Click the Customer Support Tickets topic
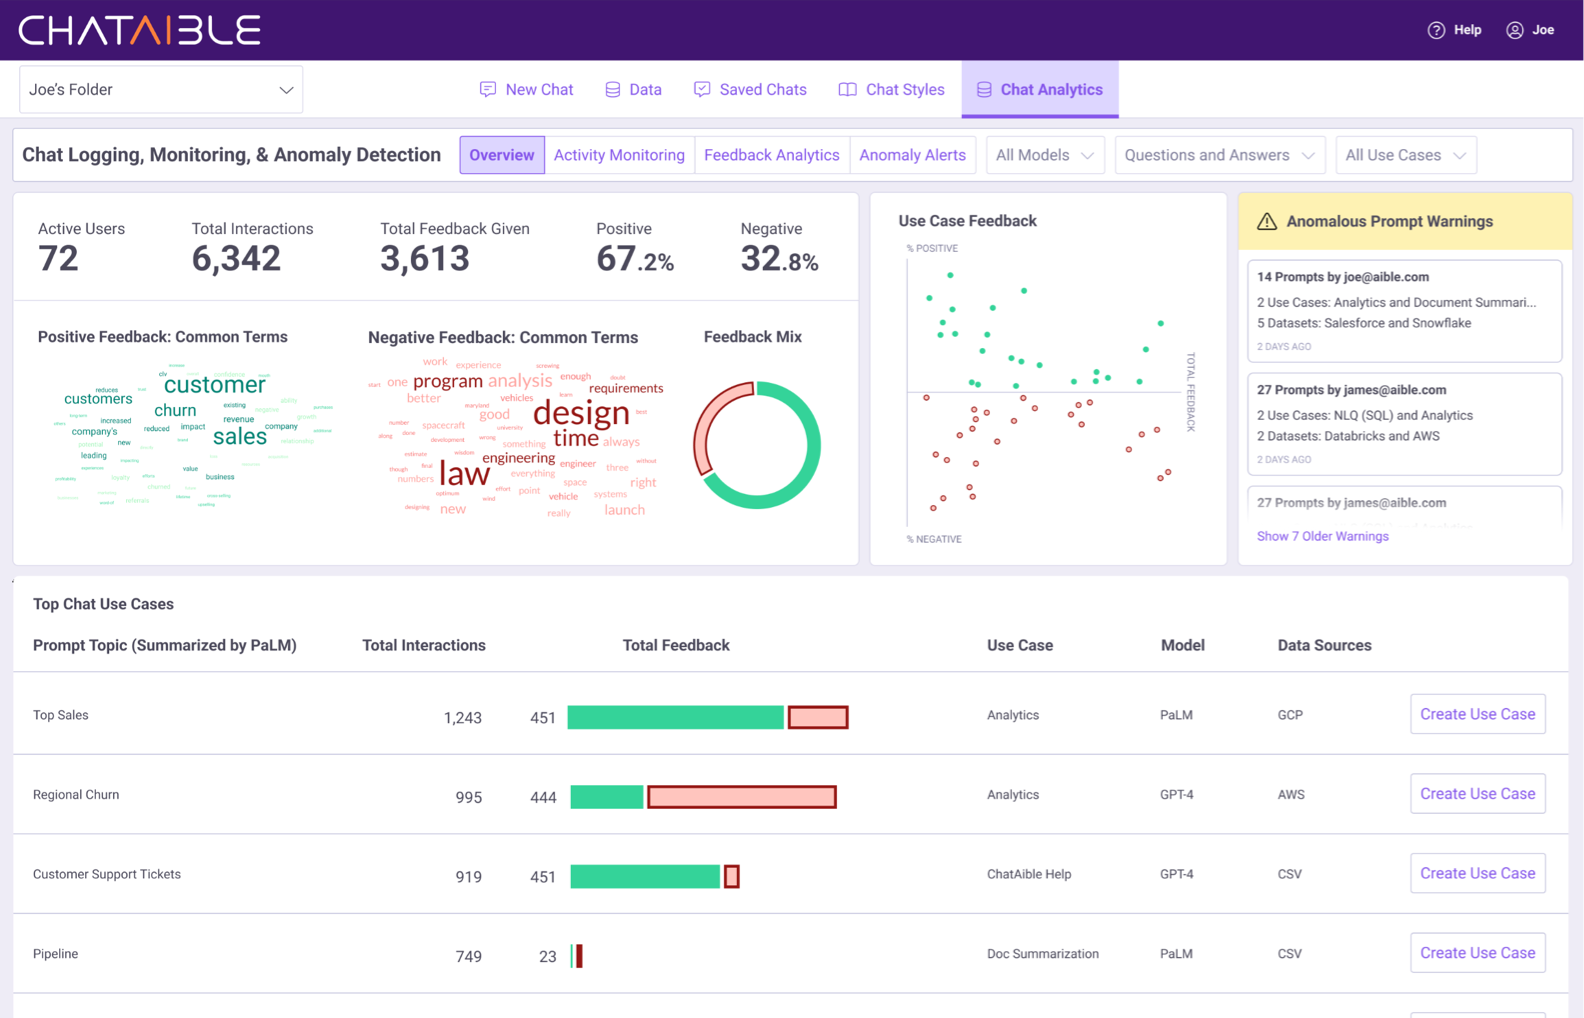This screenshot has width=1584, height=1018. (x=107, y=874)
